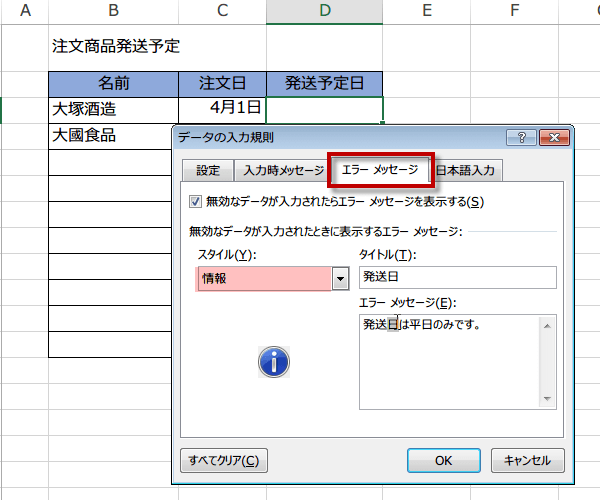Select column B header
600x500 pixels.
[x=113, y=11]
